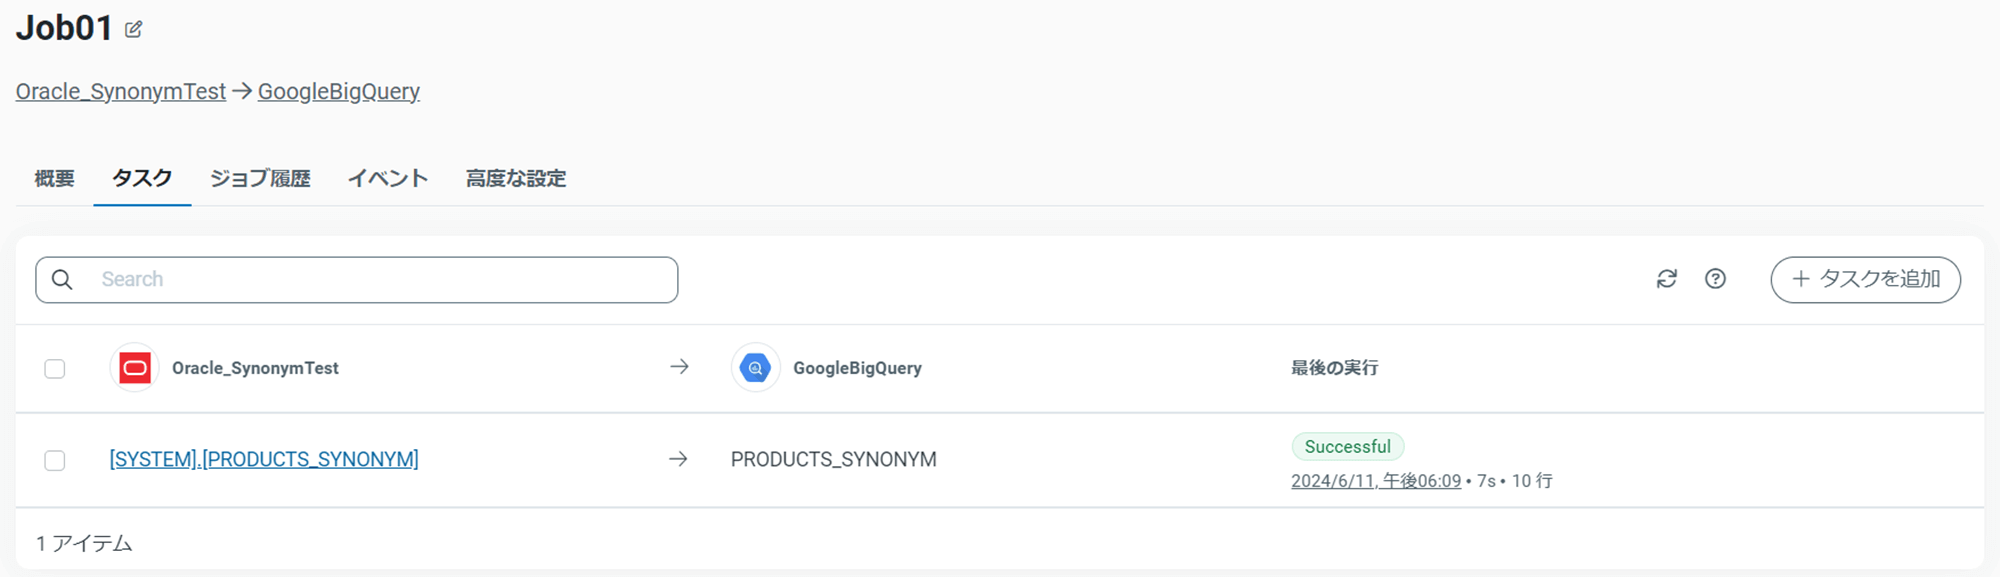The image size is (2000, 577).
Task: Click the refresh tasks icon
Action: 1666,279
